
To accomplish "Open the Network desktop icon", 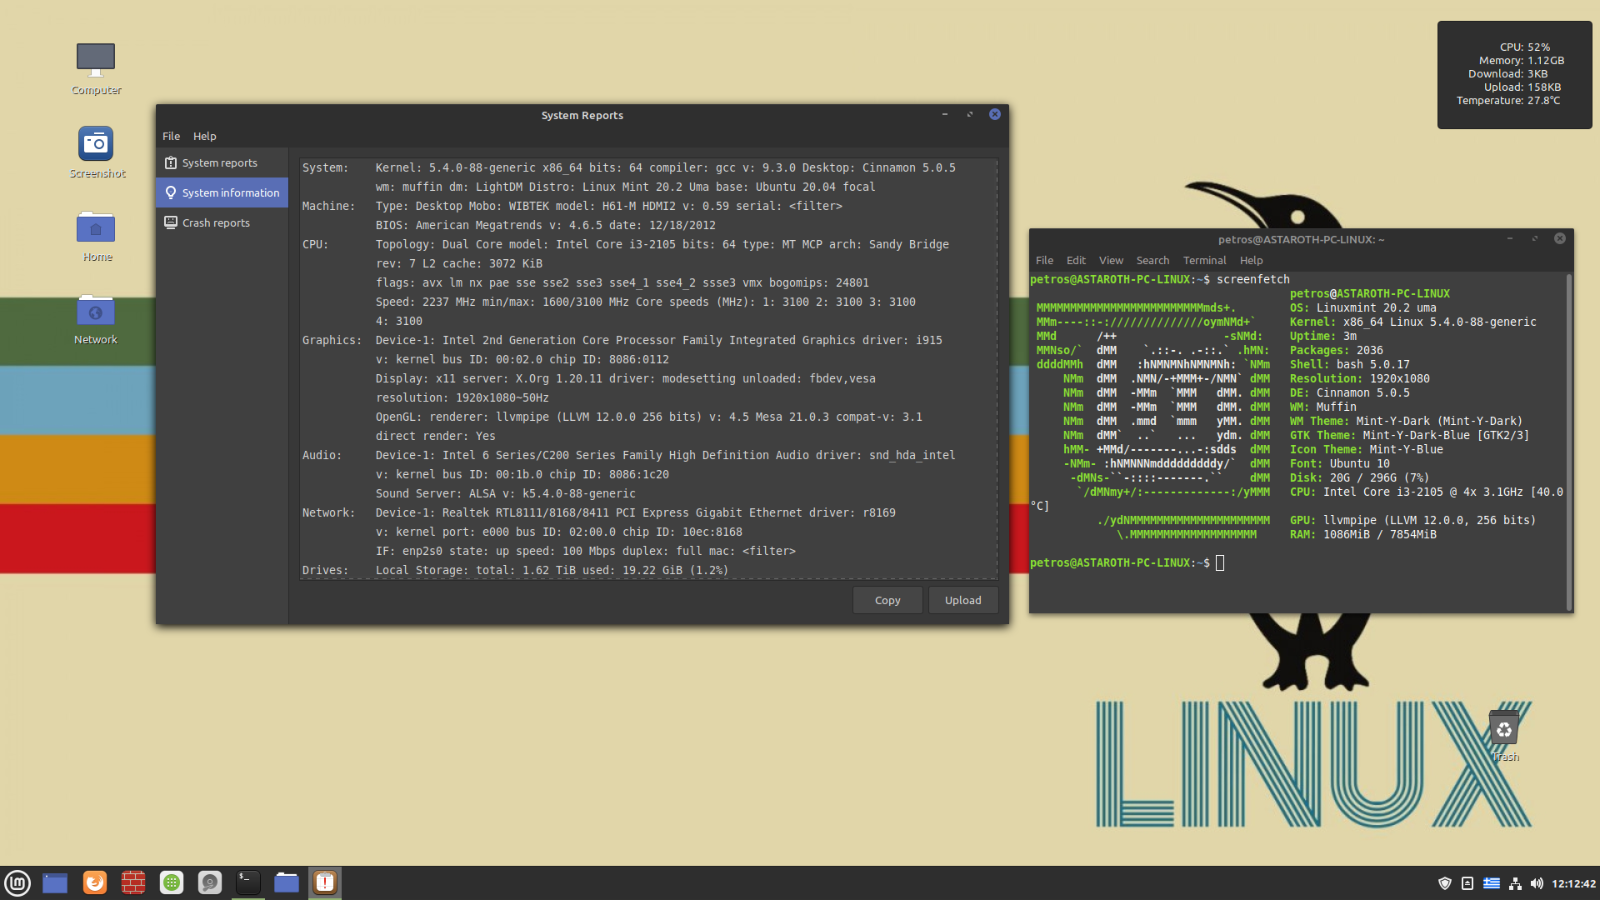I will coord(96,319).
